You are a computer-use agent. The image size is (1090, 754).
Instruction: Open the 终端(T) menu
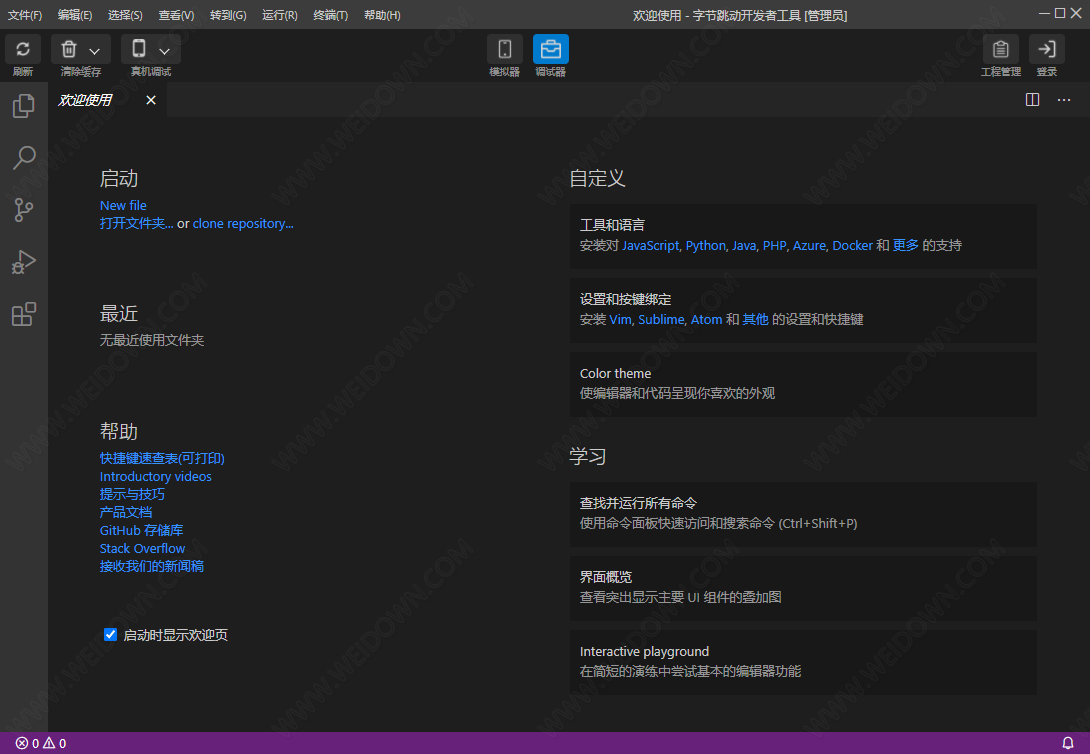tap(330, 15)
